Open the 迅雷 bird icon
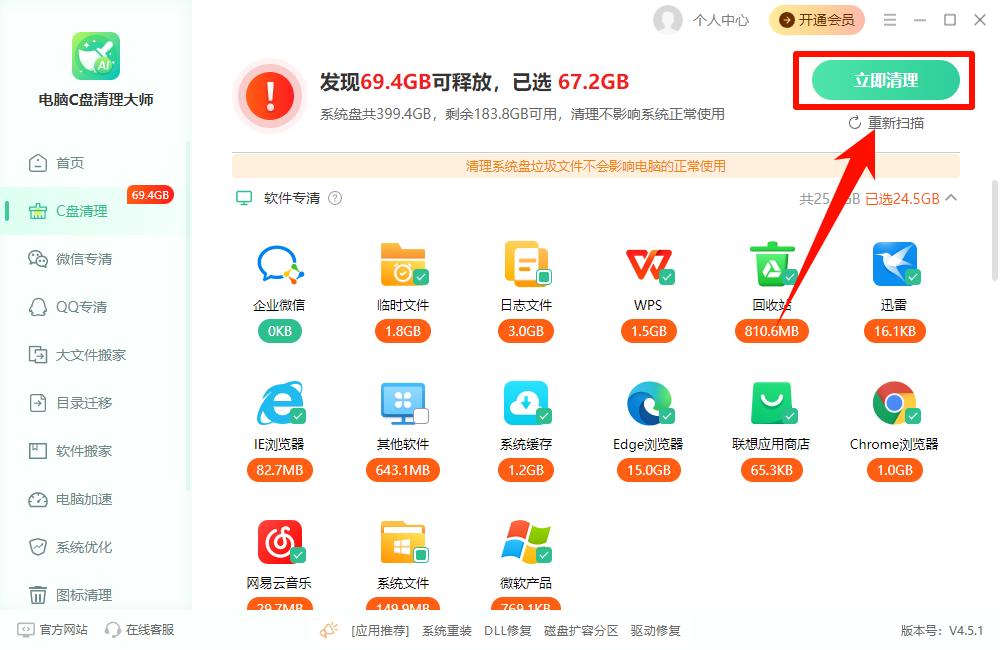The image size is (1000, 650). 895,264
